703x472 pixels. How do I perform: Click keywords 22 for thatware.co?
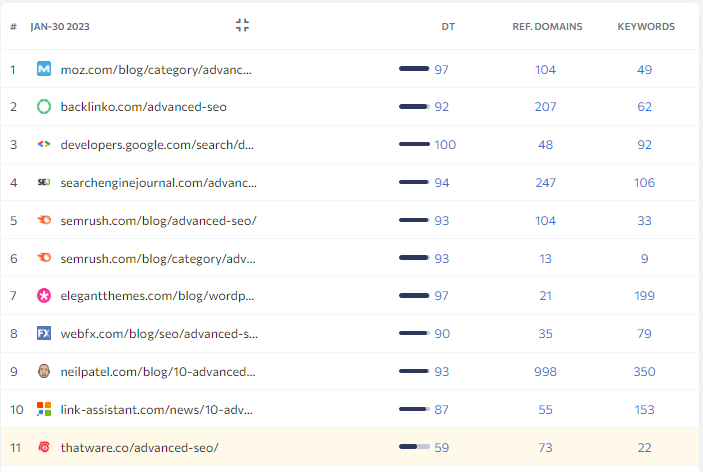point(645,447)
